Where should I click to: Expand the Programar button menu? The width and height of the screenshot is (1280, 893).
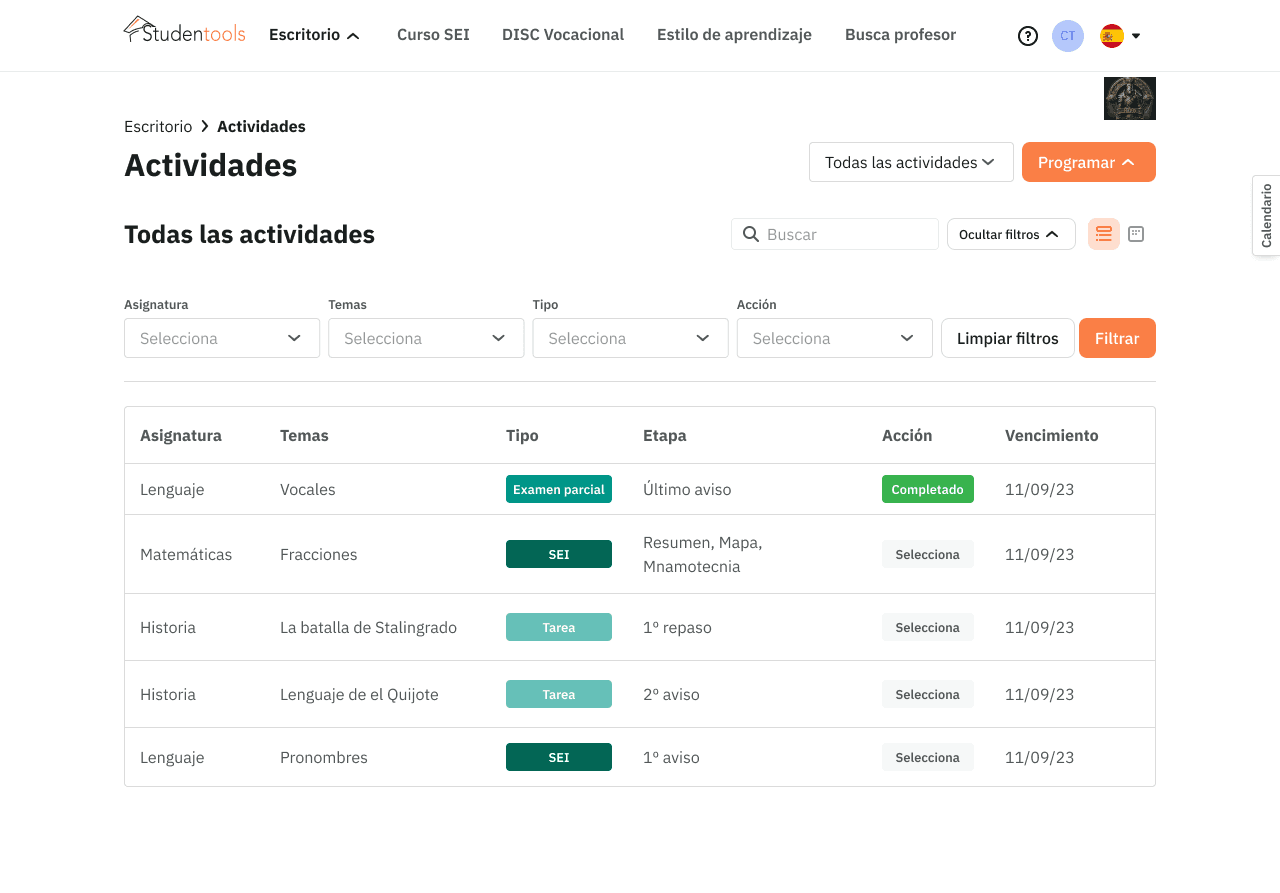pos(1088,162)
